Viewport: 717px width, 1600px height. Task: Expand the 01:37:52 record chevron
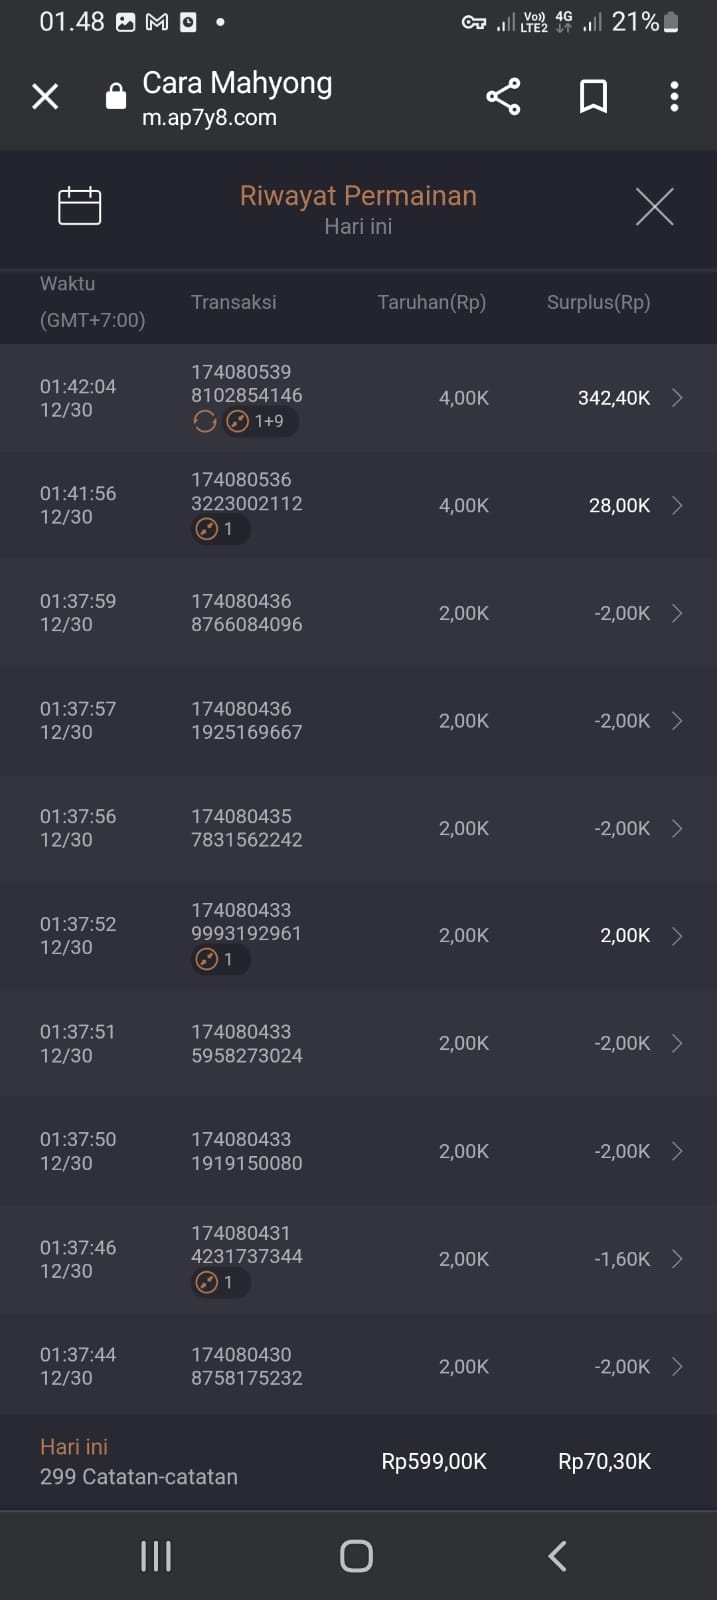pos(677,936)
